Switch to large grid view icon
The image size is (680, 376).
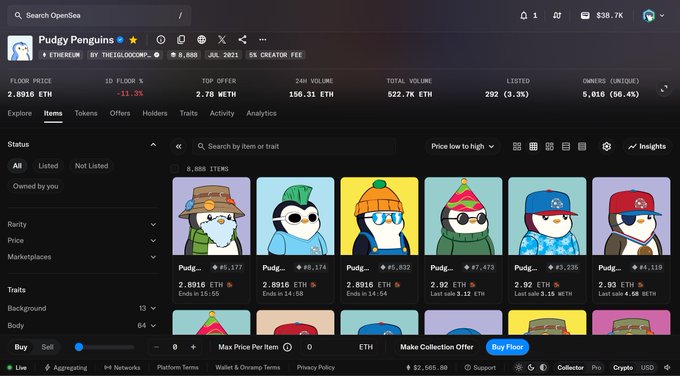point(517,147)
